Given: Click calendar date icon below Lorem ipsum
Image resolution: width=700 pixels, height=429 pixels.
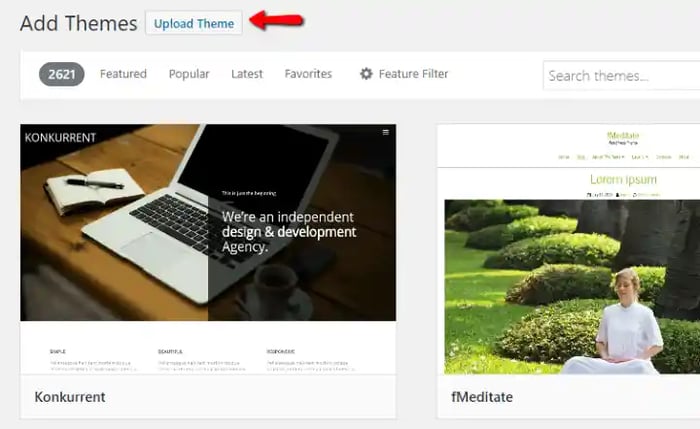Looking at the screenshot, I should [x=590, y=194].
